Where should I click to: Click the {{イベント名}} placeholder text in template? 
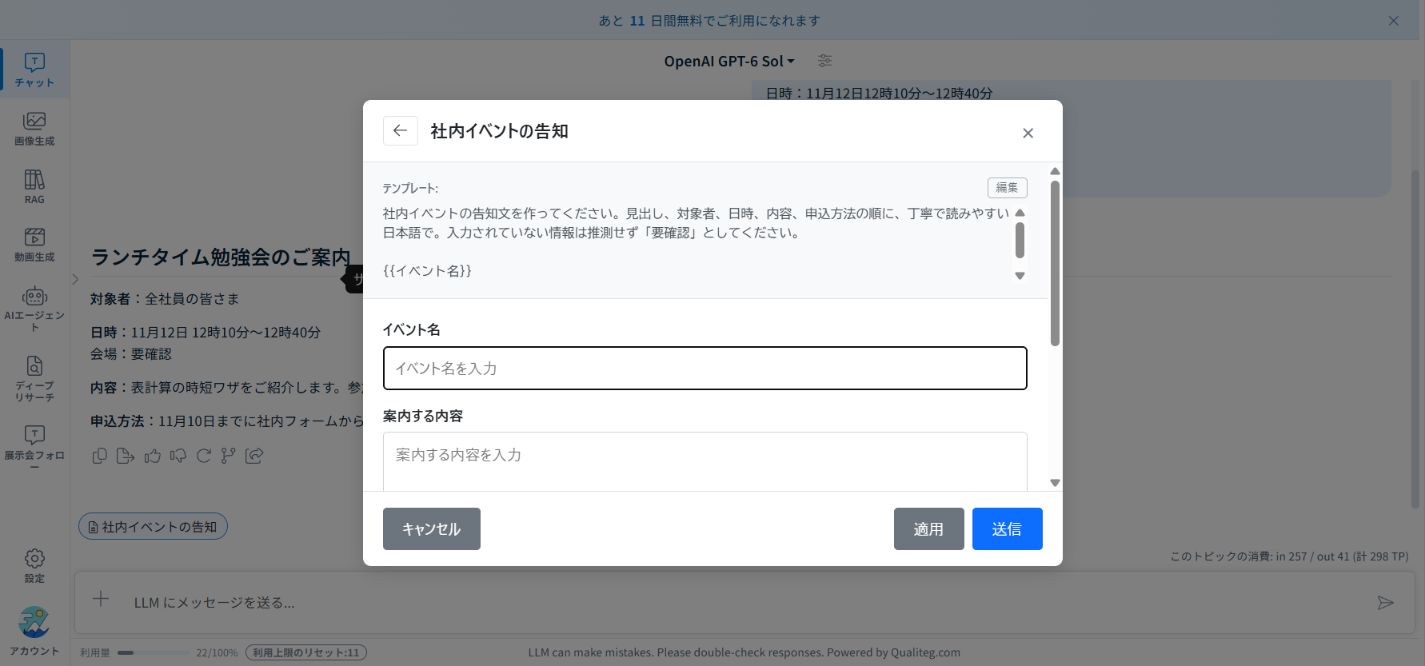click(x=427, y=271)
